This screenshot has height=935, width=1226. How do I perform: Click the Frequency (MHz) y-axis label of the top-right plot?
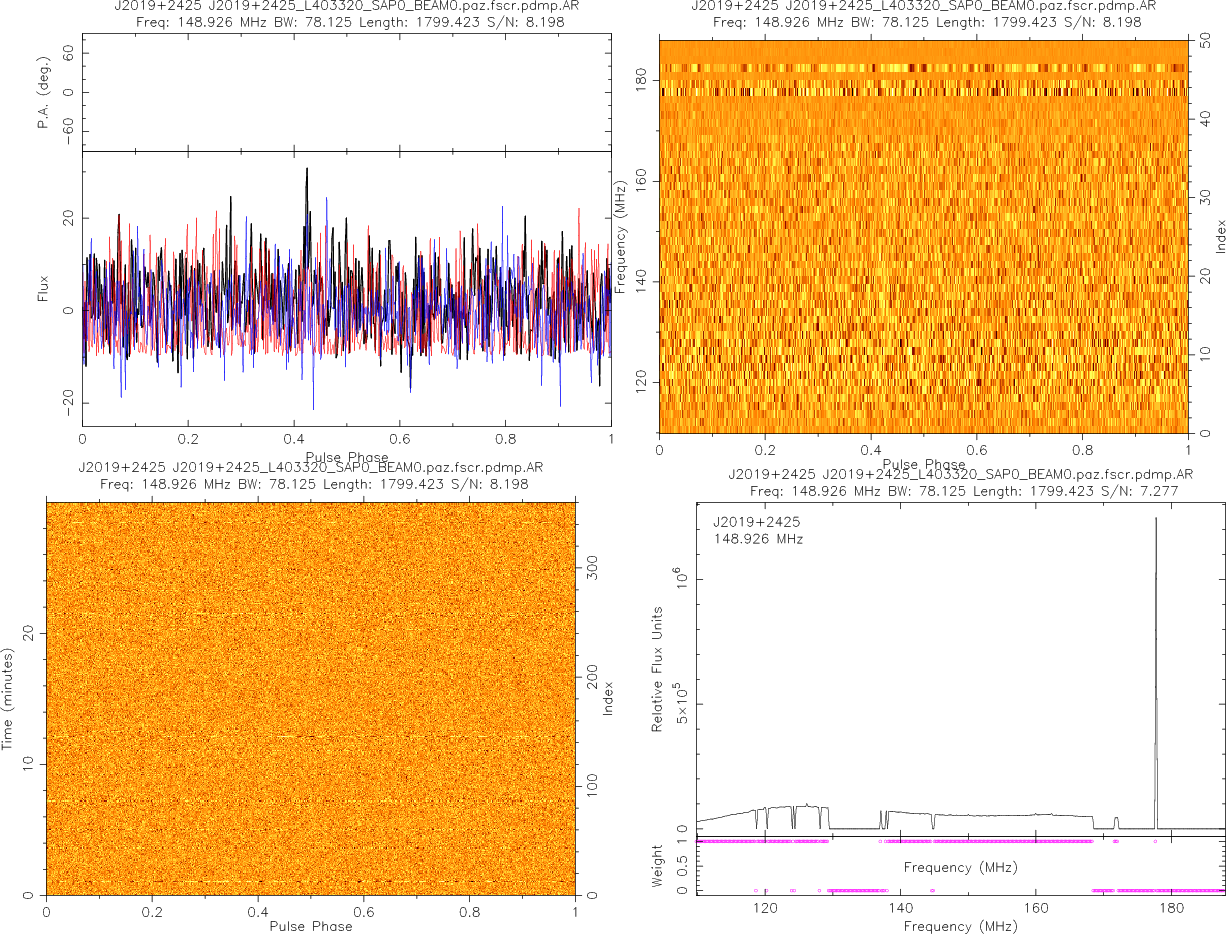621,237
